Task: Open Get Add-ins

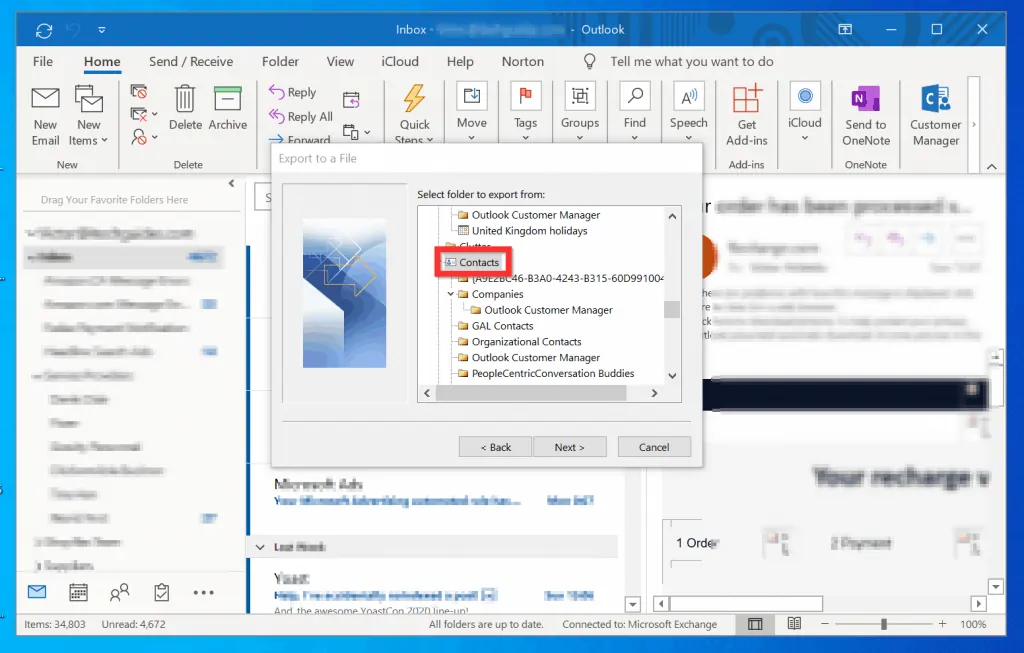Action: click(746, 116)
